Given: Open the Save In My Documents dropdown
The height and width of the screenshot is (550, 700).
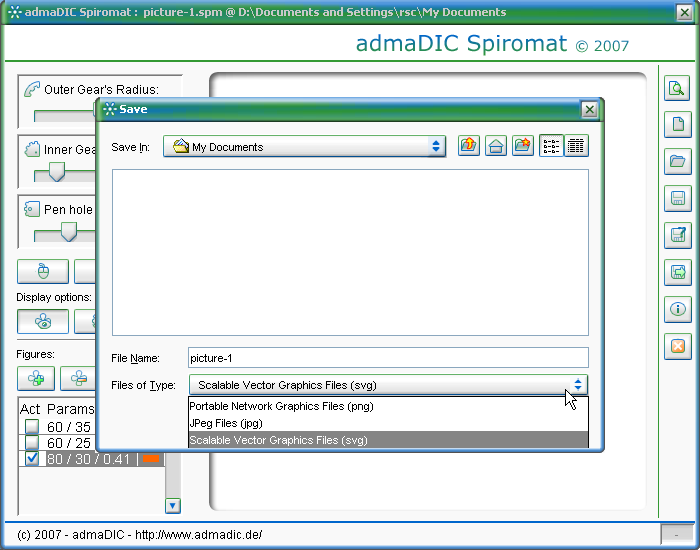Looking at the screenshot, I should pyautogui.click(x=304, y=146).
